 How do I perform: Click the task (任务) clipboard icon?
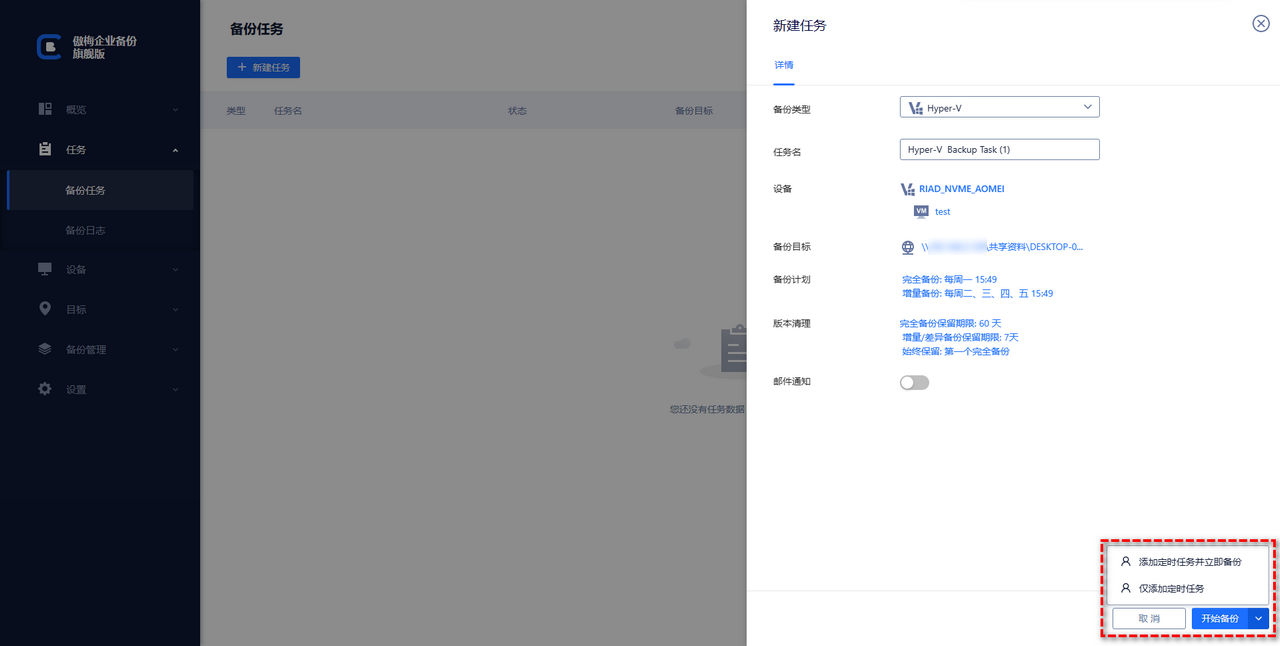tap(45, 149)
